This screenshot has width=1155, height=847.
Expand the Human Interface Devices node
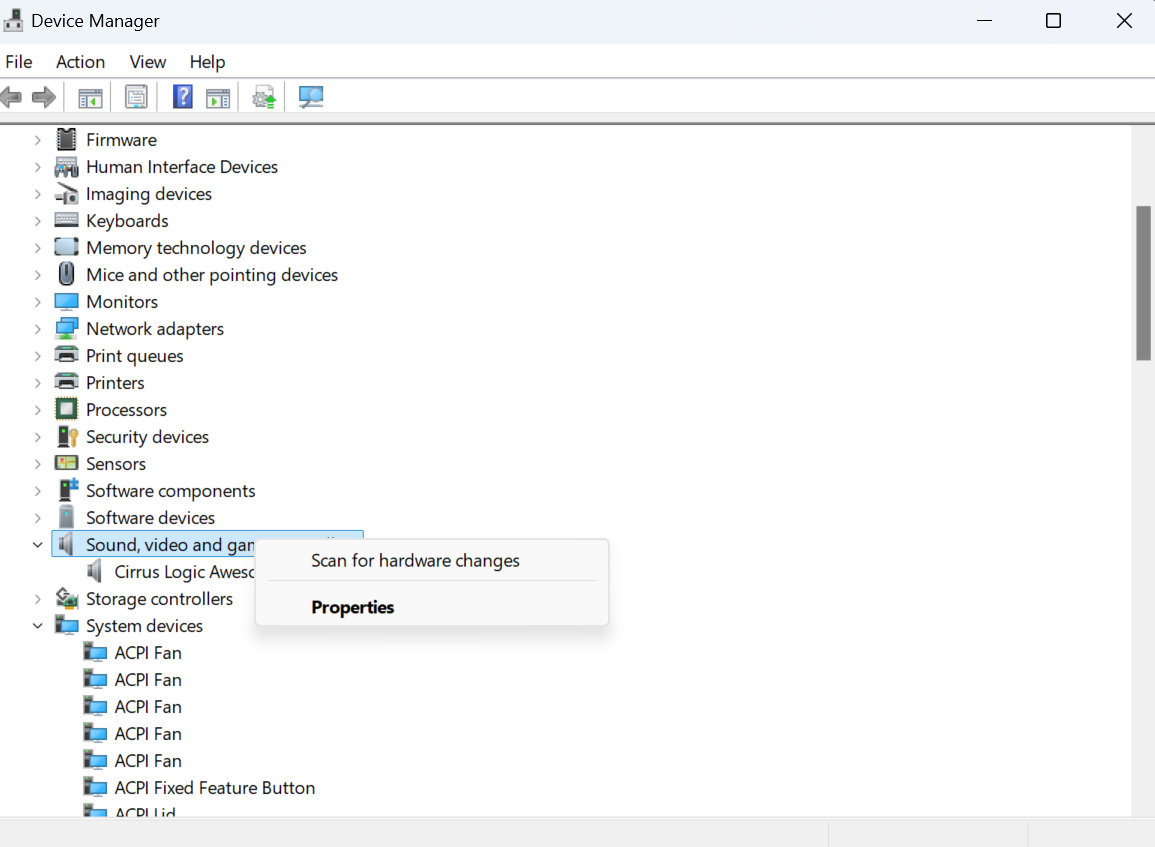[38, 166]
